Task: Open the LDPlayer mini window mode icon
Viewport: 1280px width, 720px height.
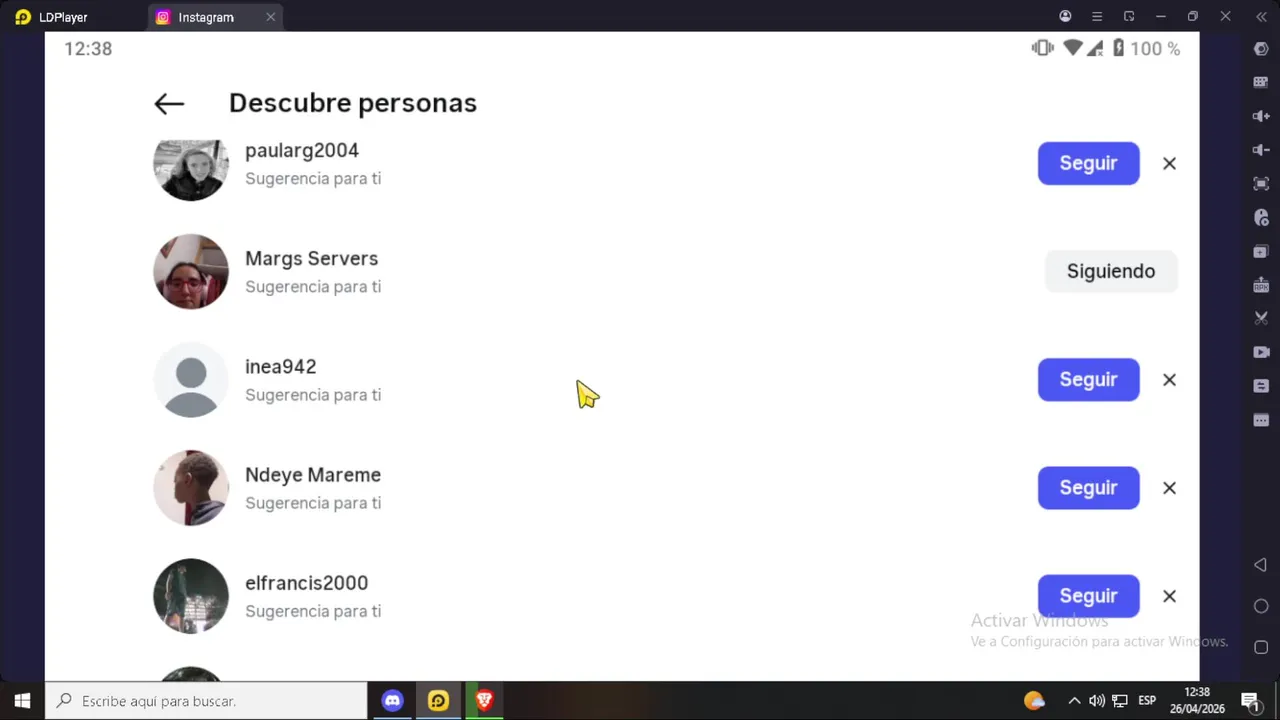Action: 1129,16
